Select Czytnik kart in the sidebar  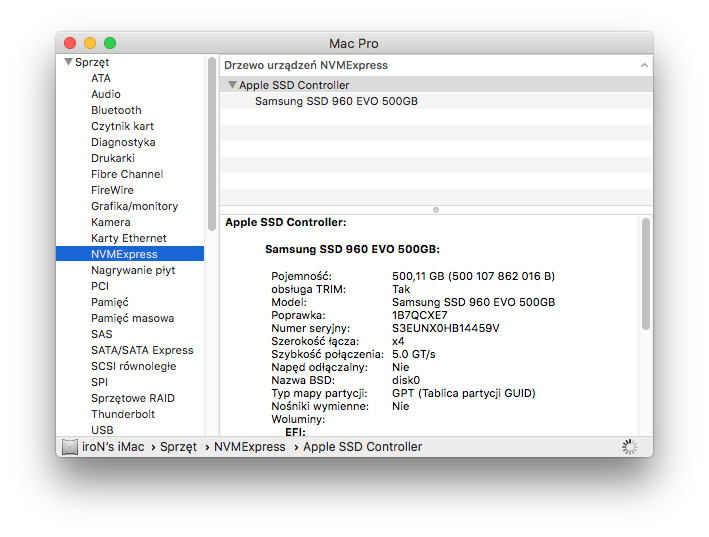123,126
